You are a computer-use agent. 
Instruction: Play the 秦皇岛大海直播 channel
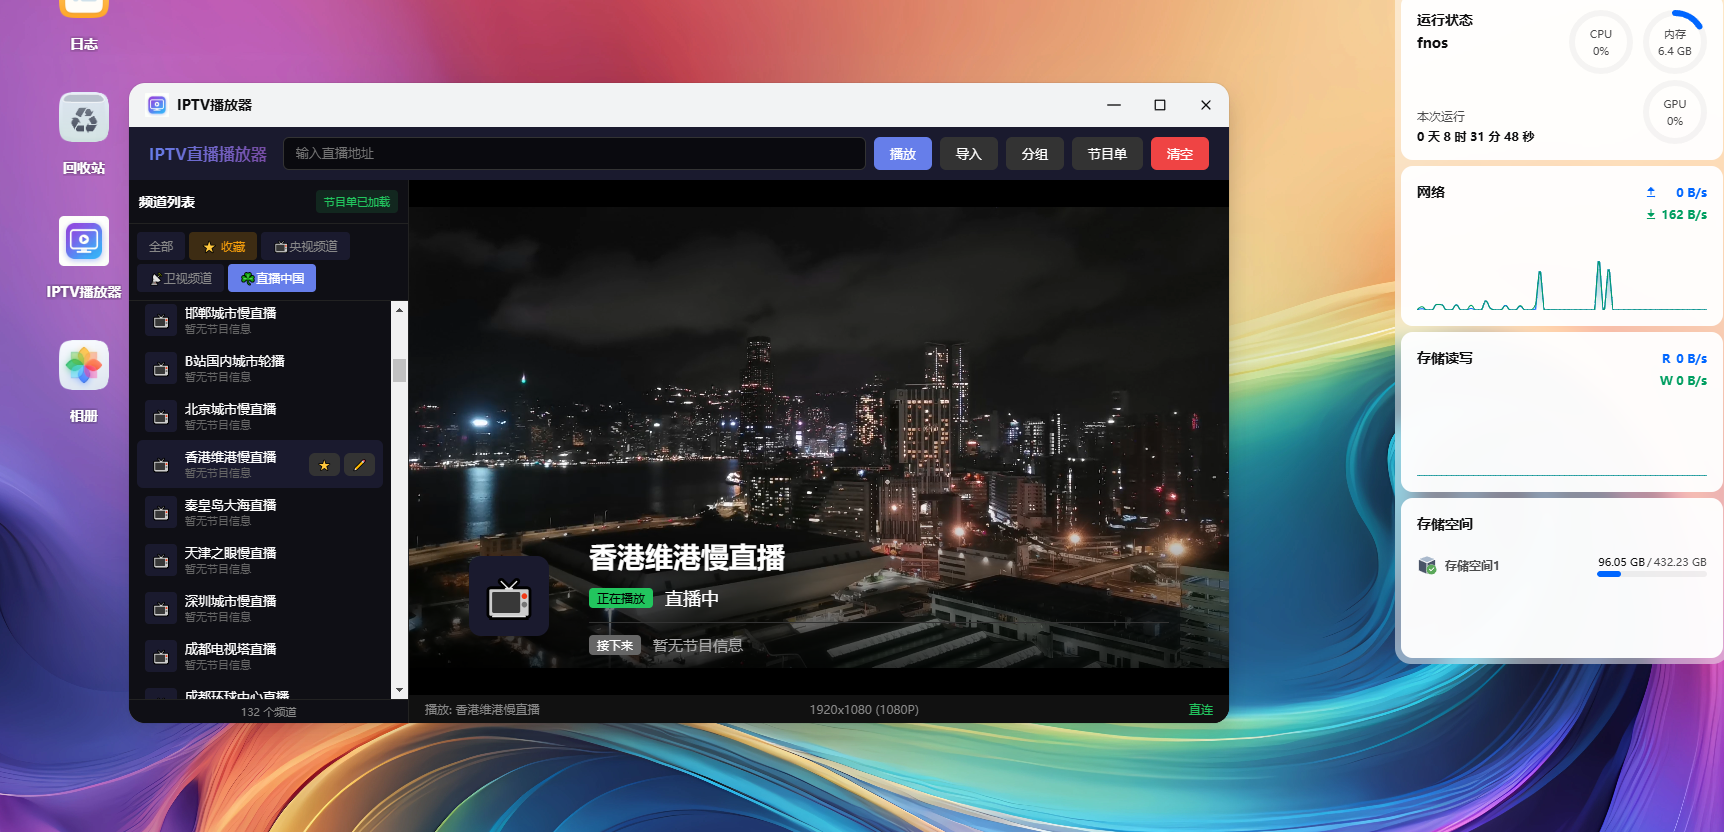tap(230, 505)
